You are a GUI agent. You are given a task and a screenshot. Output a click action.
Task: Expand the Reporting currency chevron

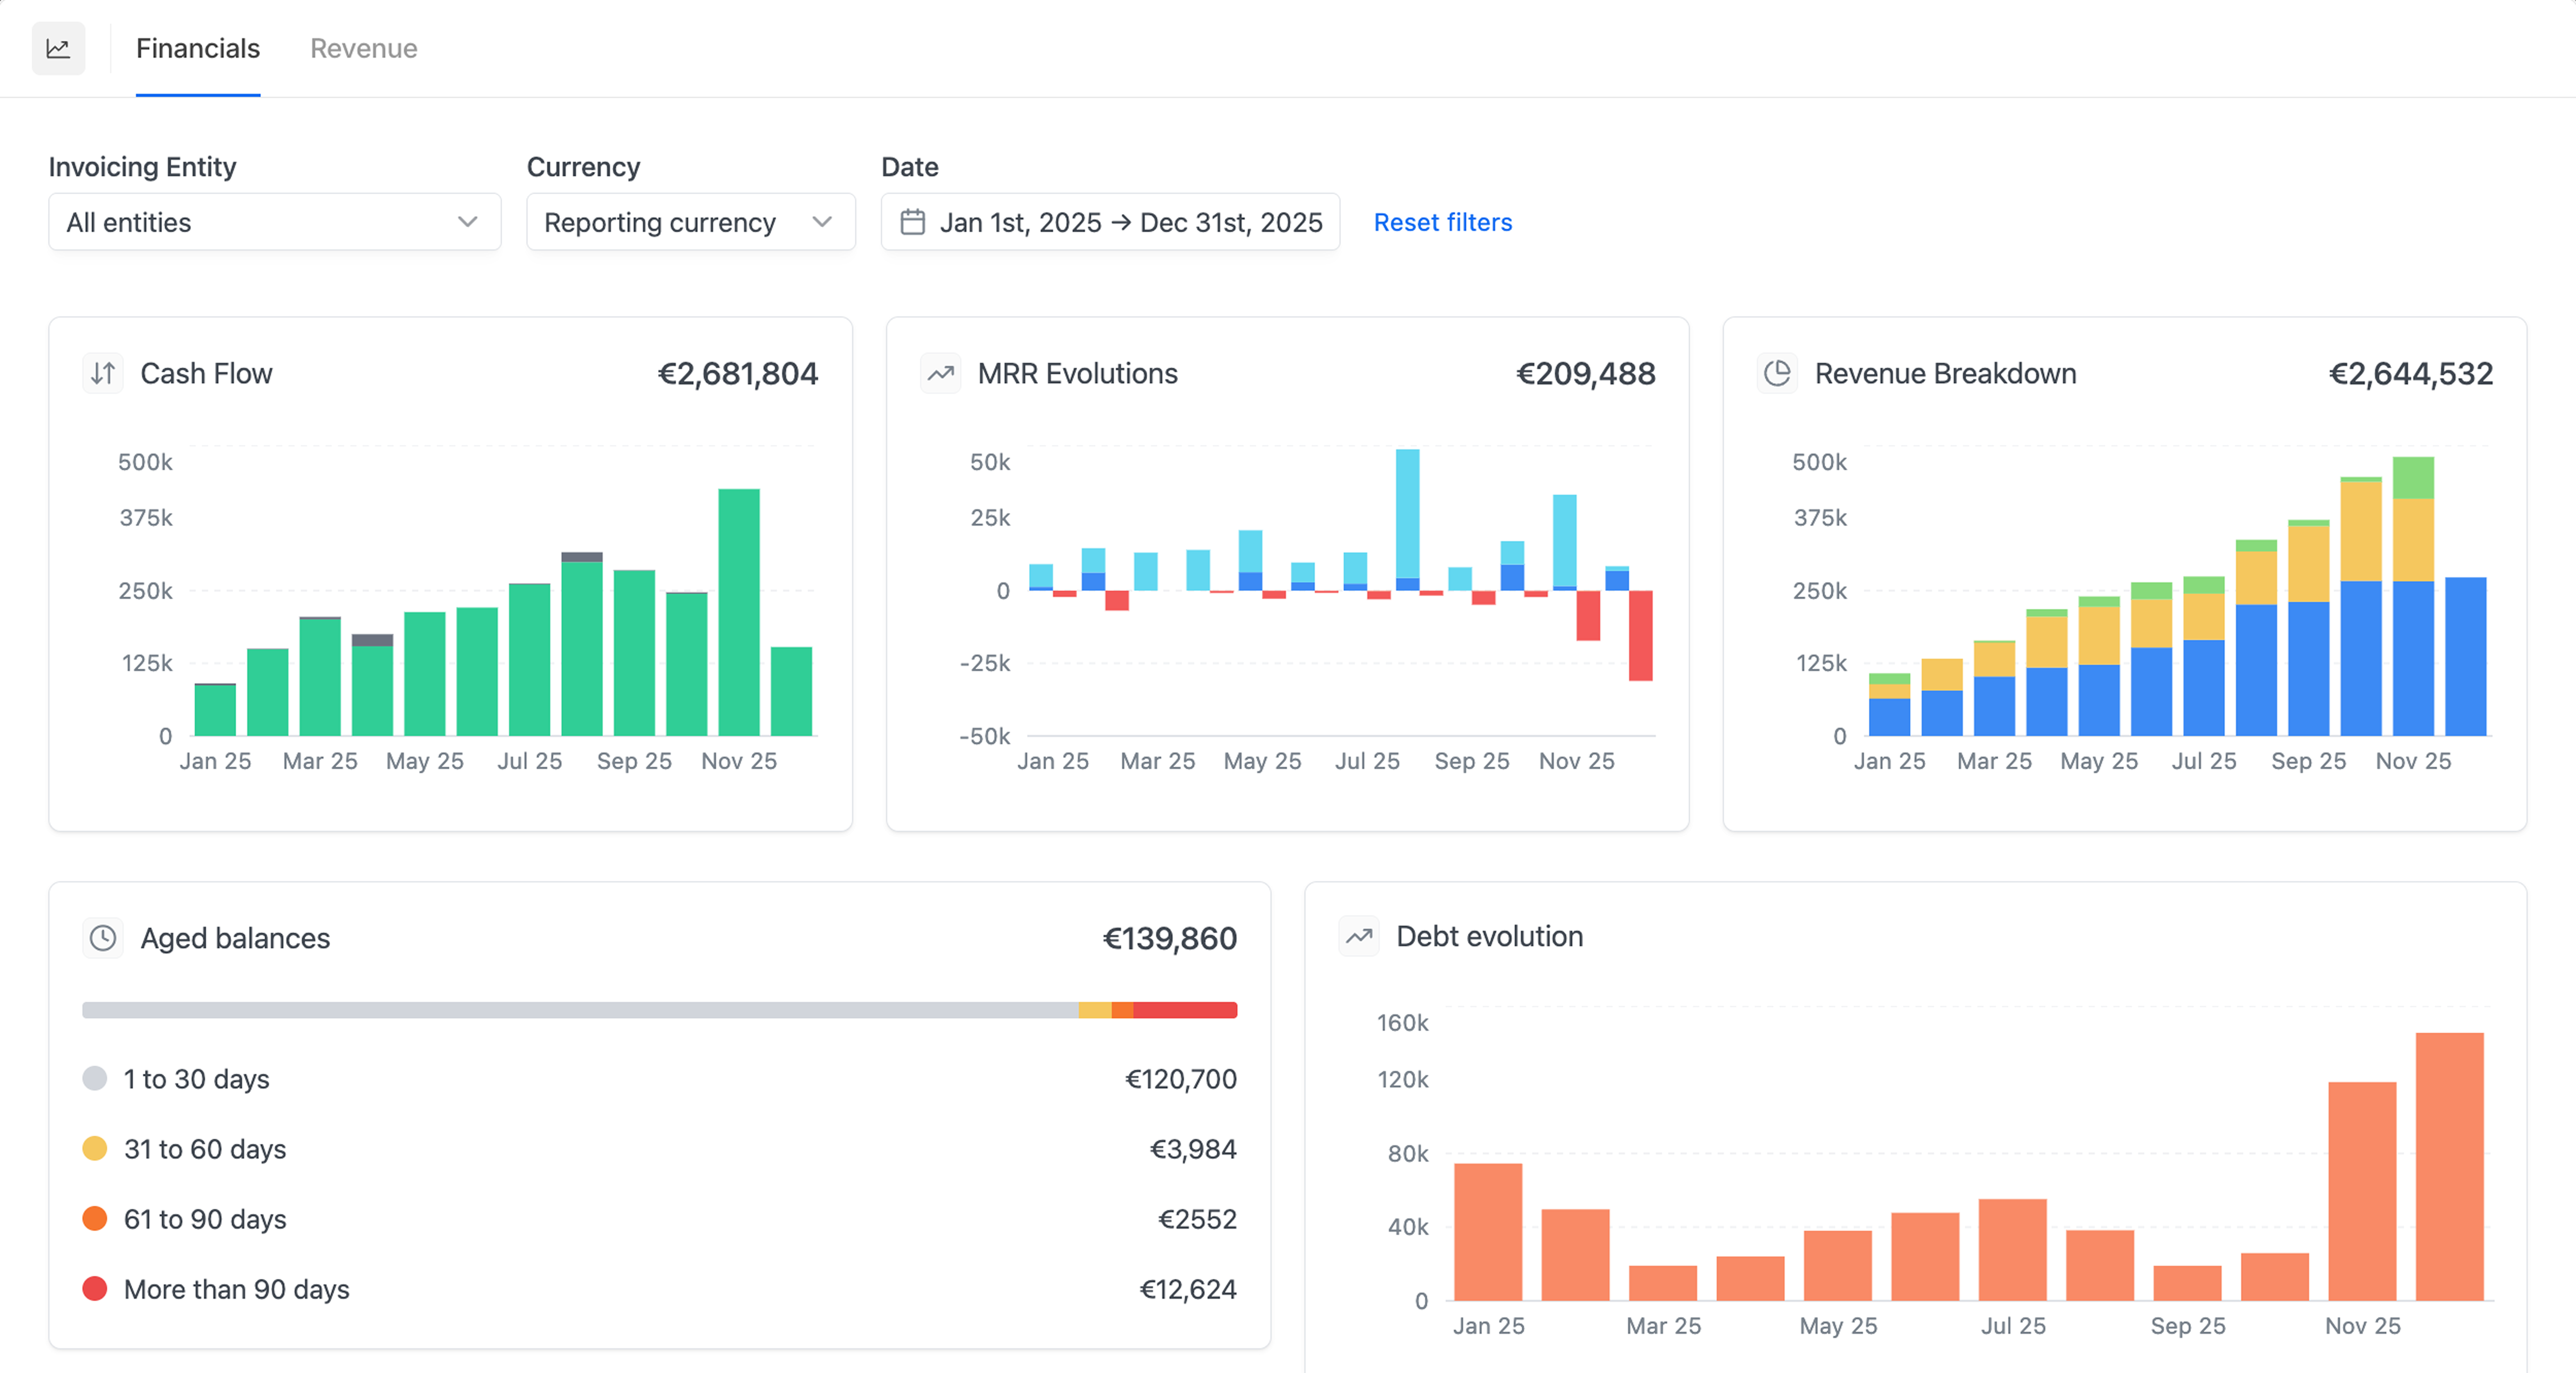click(822, 222)
